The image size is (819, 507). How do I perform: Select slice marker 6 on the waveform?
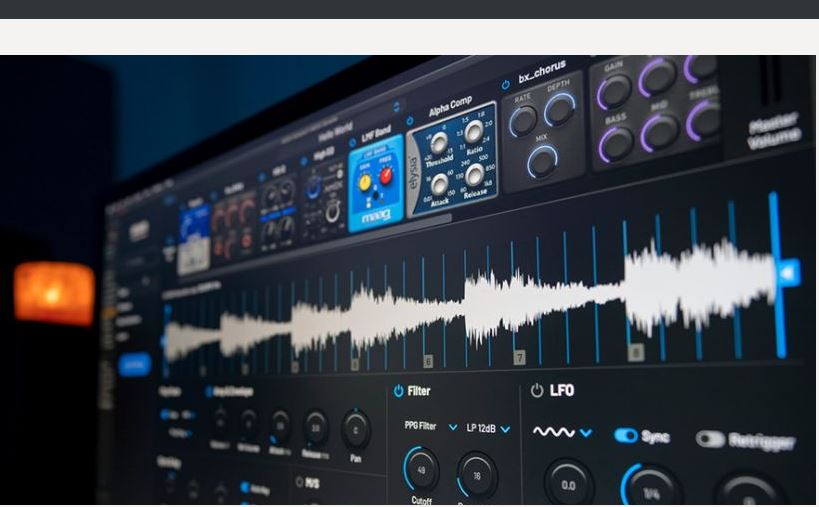(428, 361)
